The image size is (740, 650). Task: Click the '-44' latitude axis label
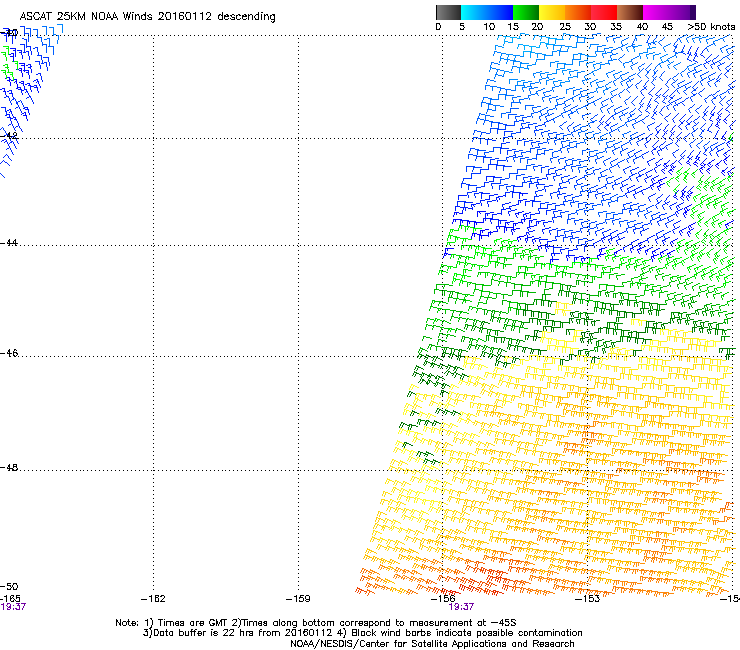9,243
